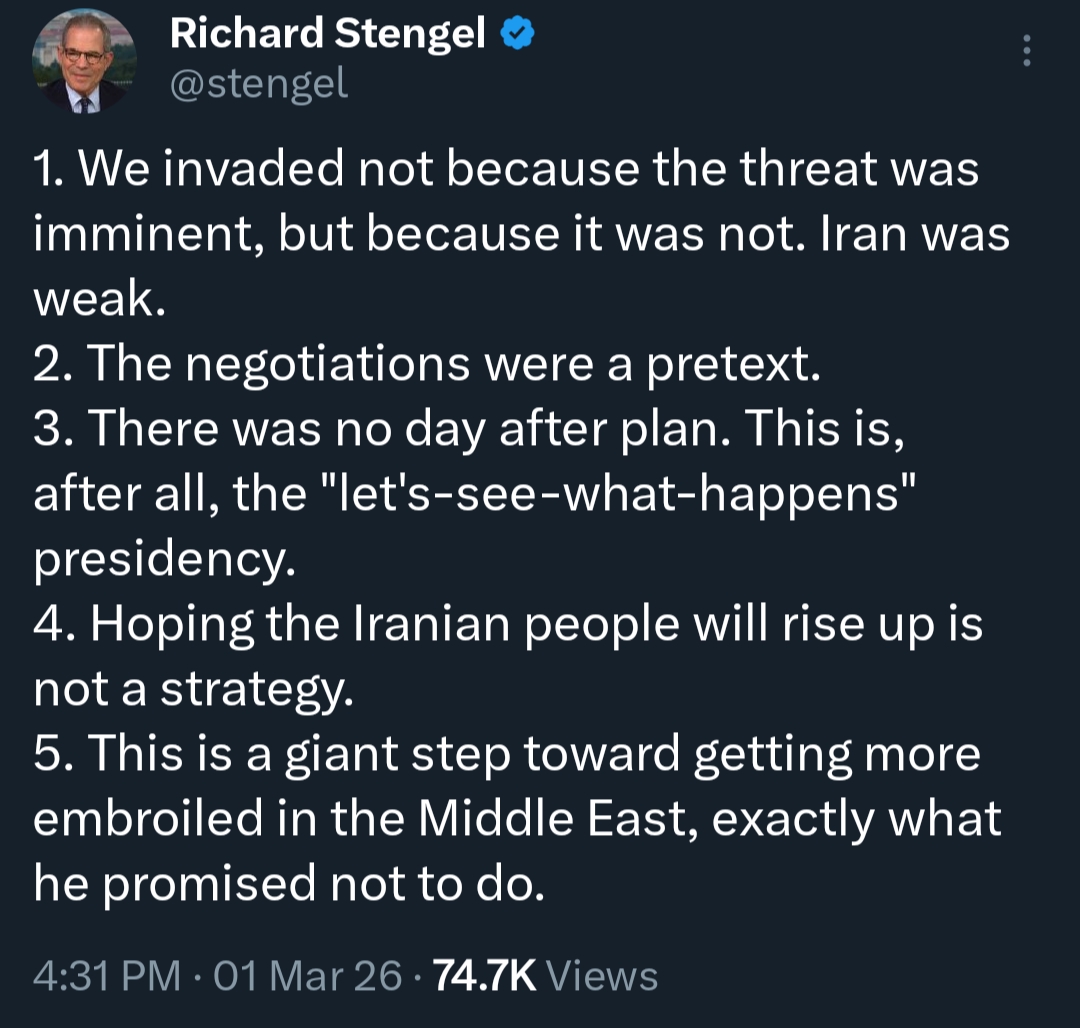The width and height of the screenshot is (1080, 1028).
Task: Click the Richard Stengel display name
Action: (327, 34)
